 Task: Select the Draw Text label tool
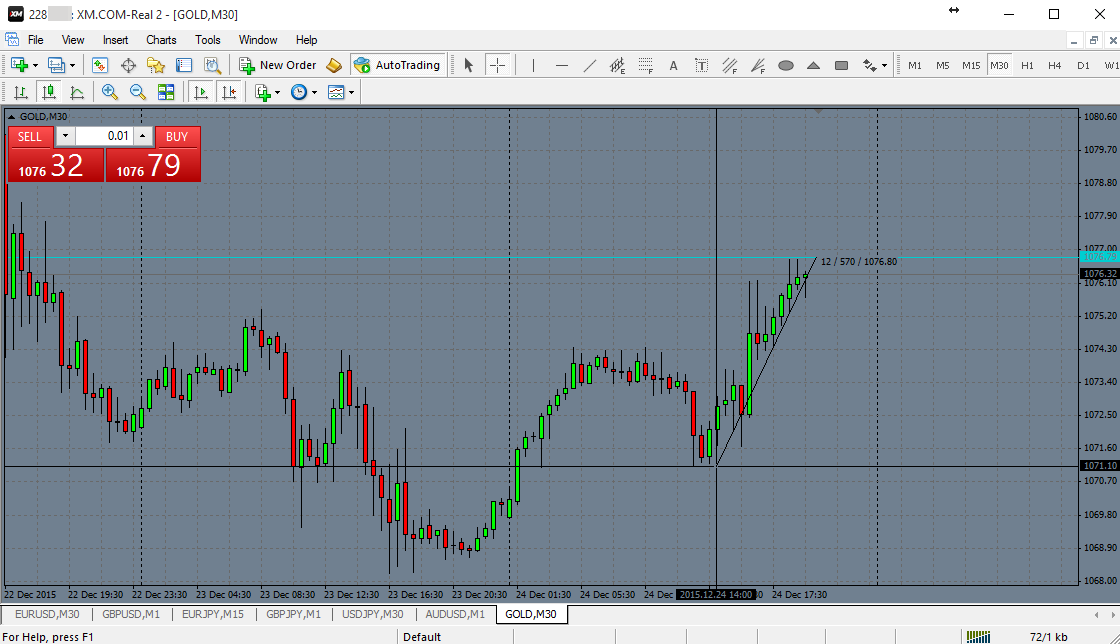(701, 66)
